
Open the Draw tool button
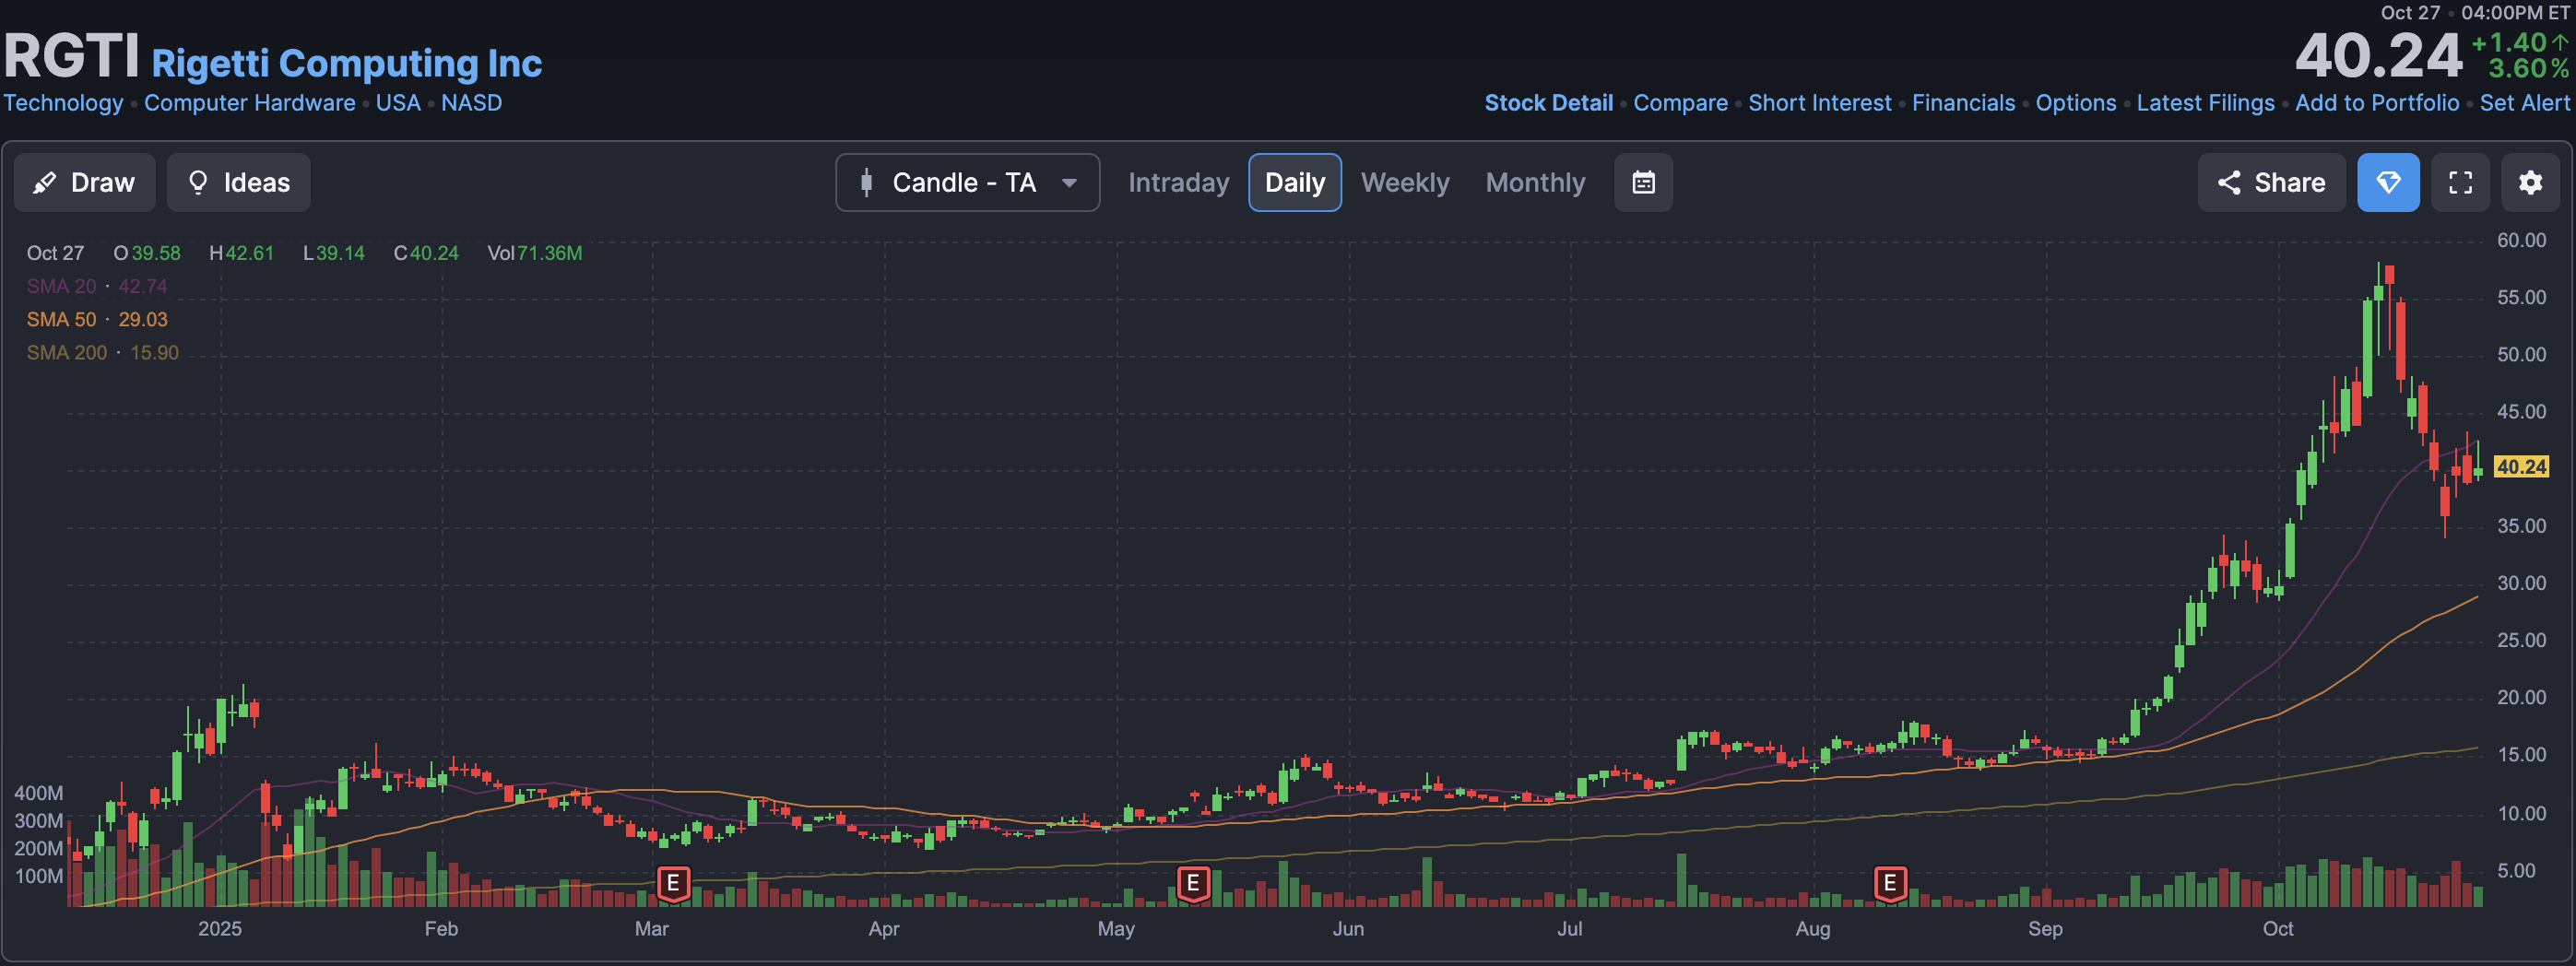(84, 182)
